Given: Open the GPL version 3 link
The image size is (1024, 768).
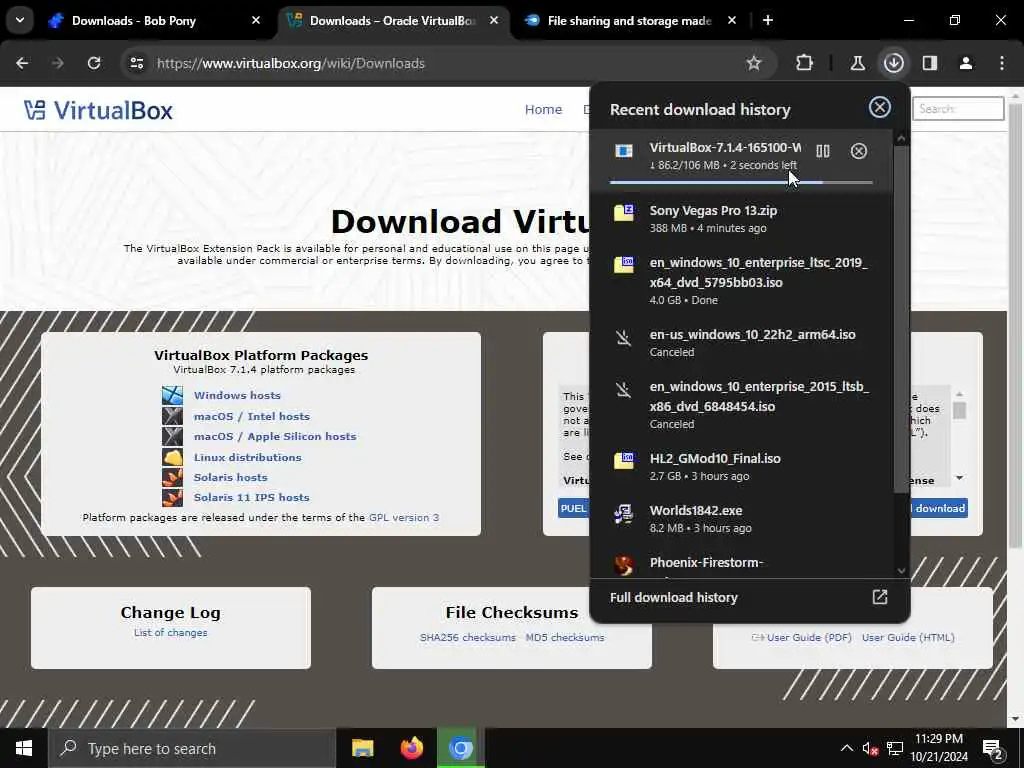Looking at the screenshot, I should 404,517.
